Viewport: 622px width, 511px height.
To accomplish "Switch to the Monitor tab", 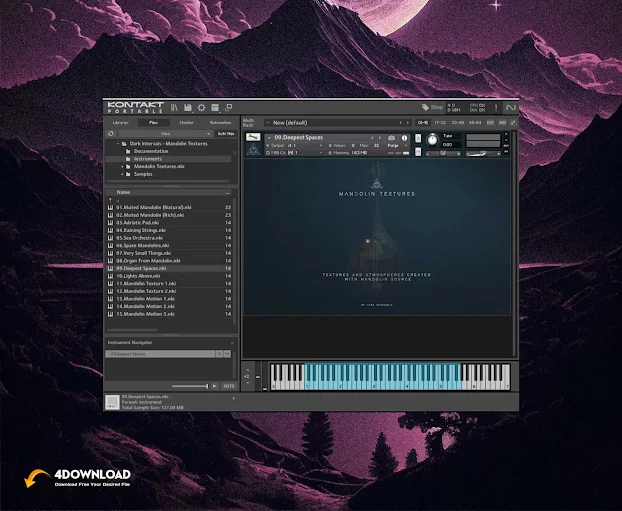I will click(186, 123).
